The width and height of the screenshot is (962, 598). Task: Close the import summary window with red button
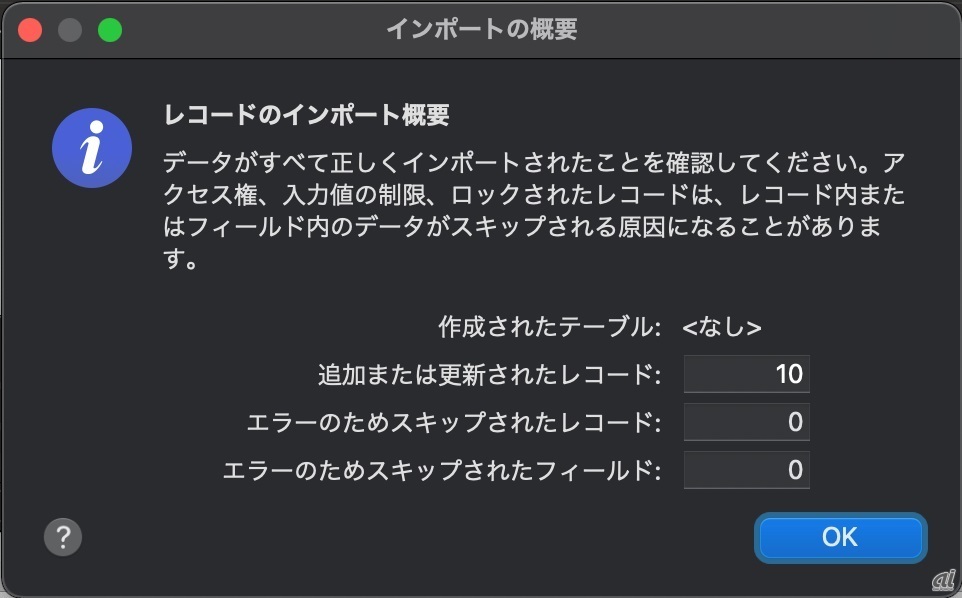click(x=30, y=29)
